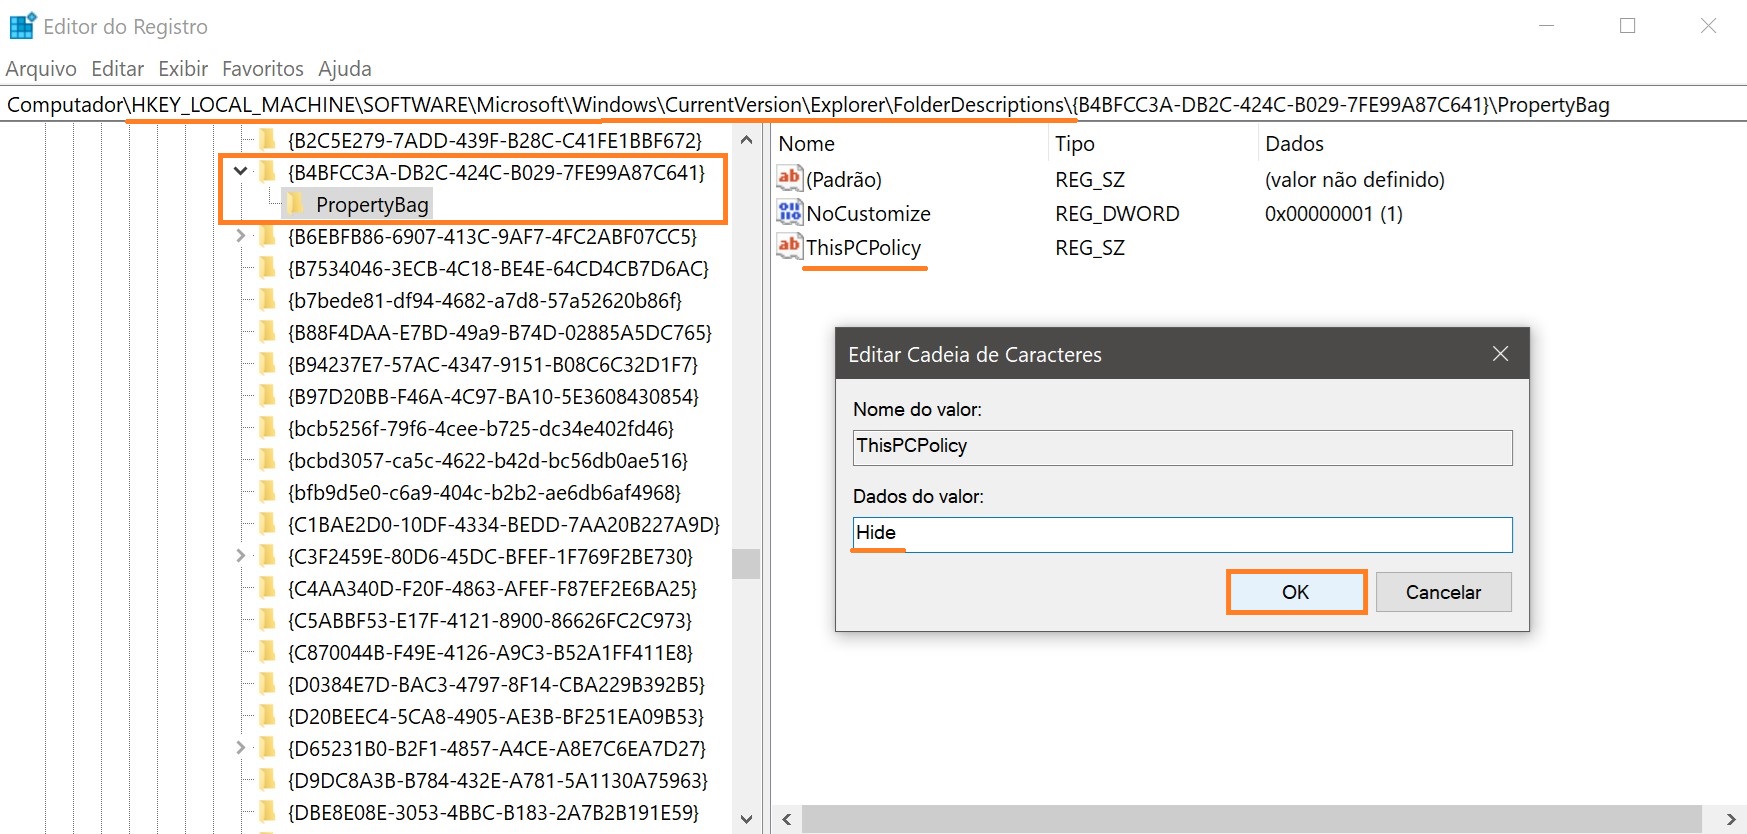
Task: Click folder icon of {C1BAE2D0-10DF-4334-BEDD-7AA20B227A9D}
Action: (x=268, y=524)
